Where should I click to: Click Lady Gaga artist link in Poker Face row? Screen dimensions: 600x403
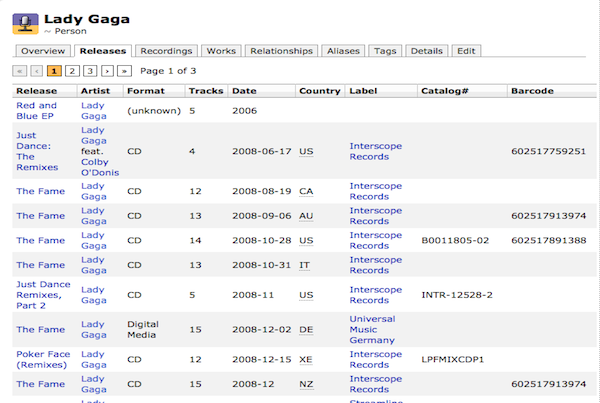pyautogui.click(x=94, y=359)
